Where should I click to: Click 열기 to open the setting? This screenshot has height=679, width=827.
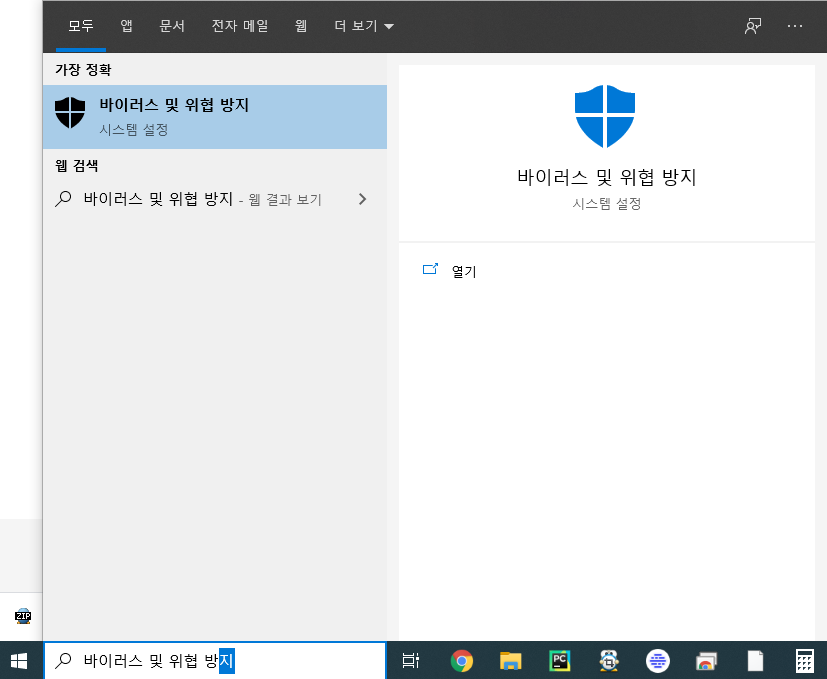pyautogui.click(x=464, y=271)
